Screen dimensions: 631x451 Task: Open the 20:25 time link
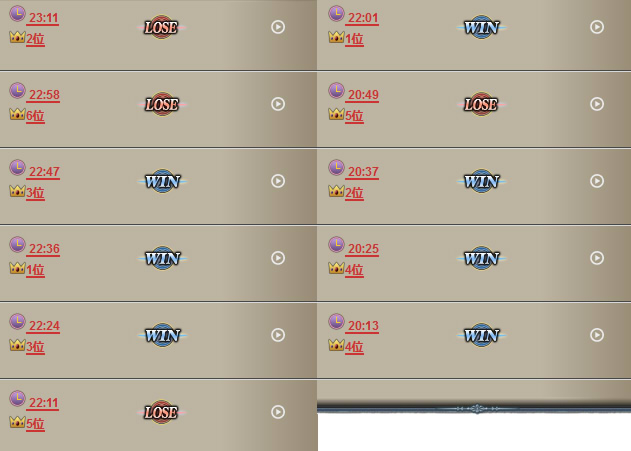(x=363, y=249)
